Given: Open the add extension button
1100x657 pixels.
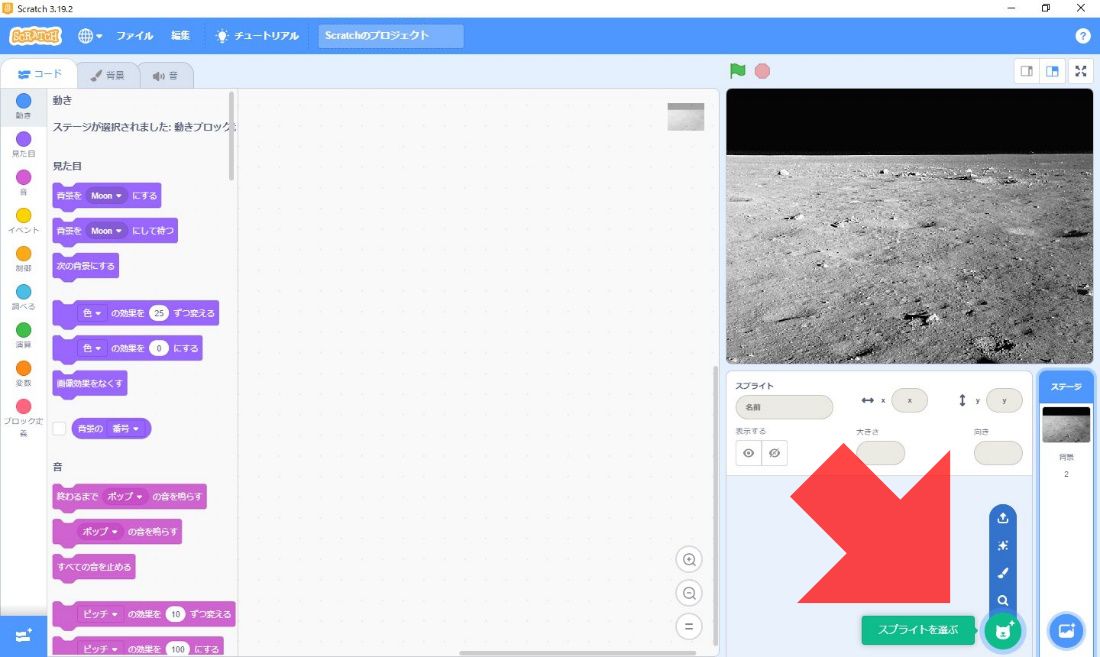Looking at the screenshot, I should [23, 636].
